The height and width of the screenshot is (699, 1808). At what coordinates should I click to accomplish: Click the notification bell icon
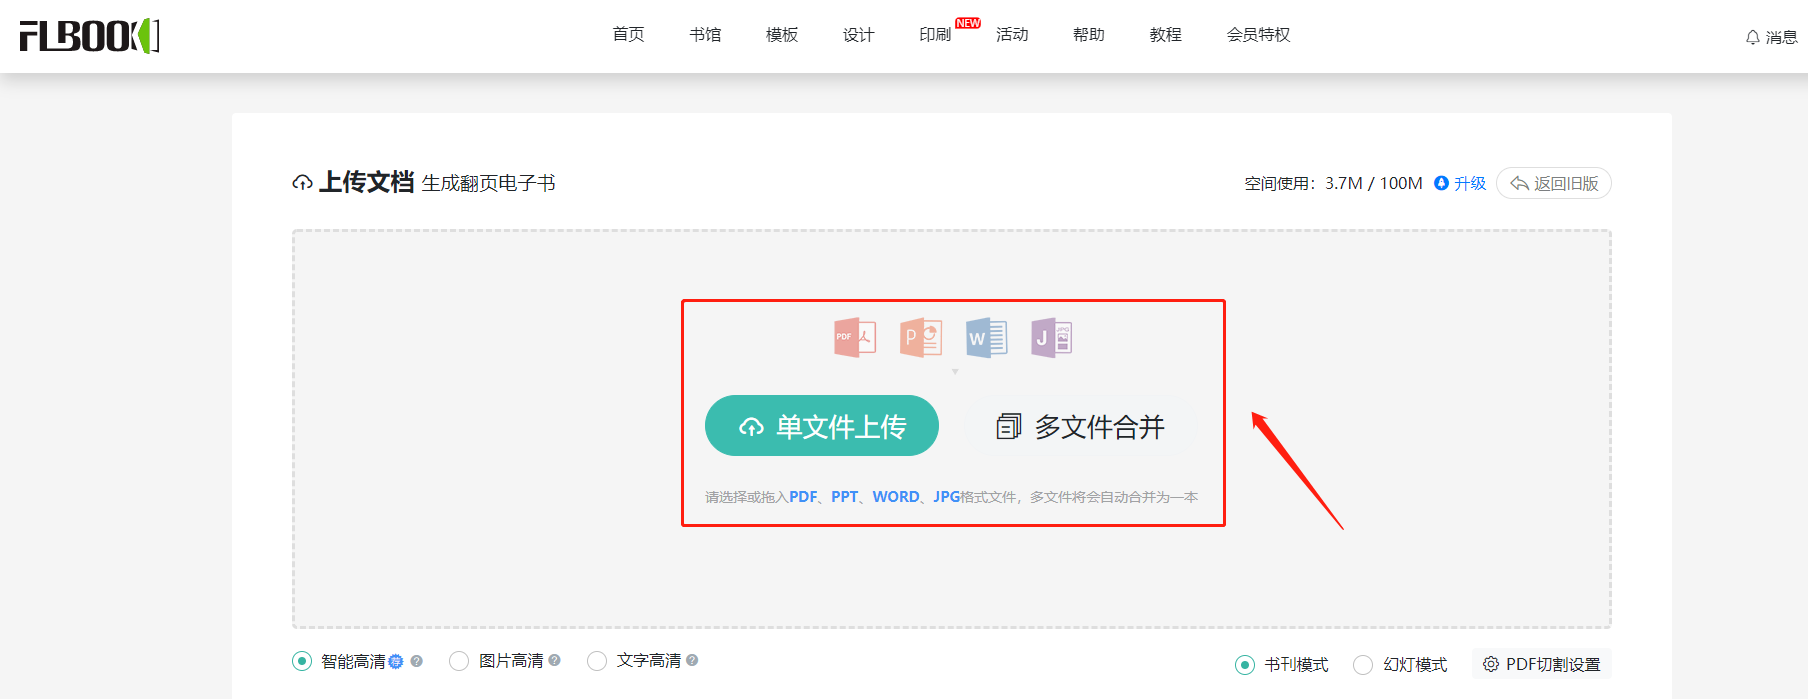[x=1753, y=38]
